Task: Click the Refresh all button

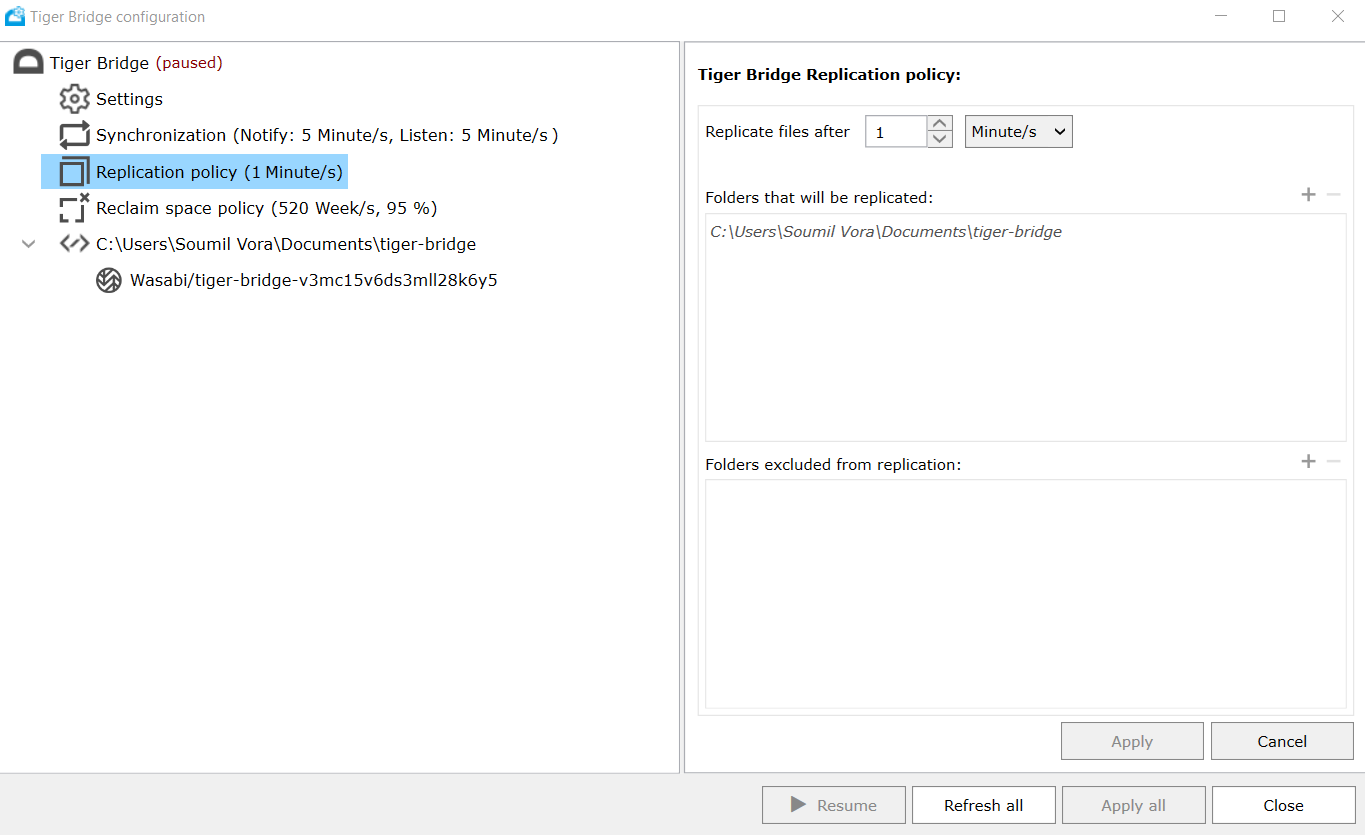Action: [x=983, y=805]
